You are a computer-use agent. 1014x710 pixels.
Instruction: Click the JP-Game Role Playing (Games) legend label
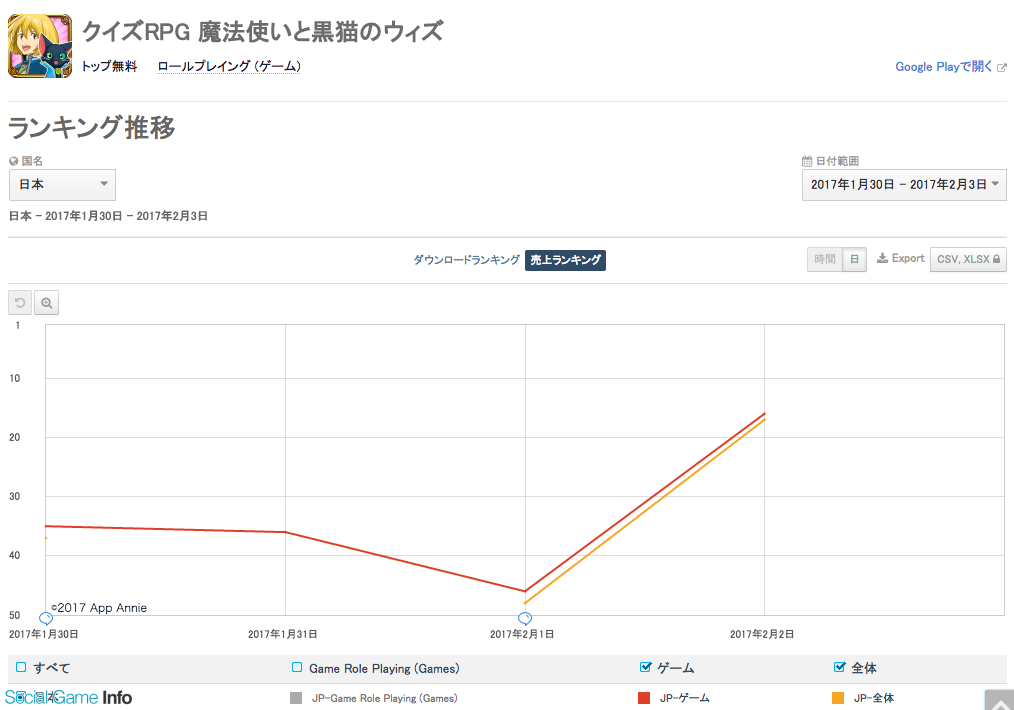pos(385,698)
